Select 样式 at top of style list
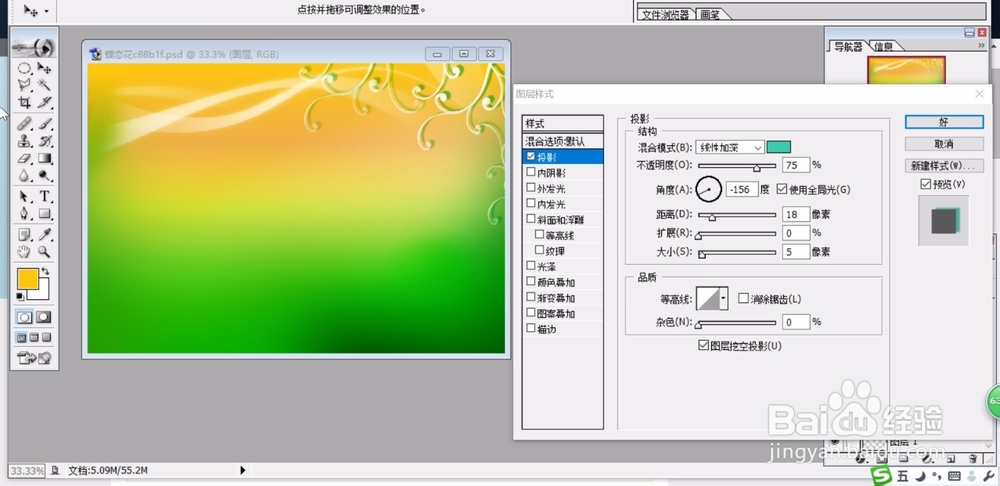 pos(562,123)
